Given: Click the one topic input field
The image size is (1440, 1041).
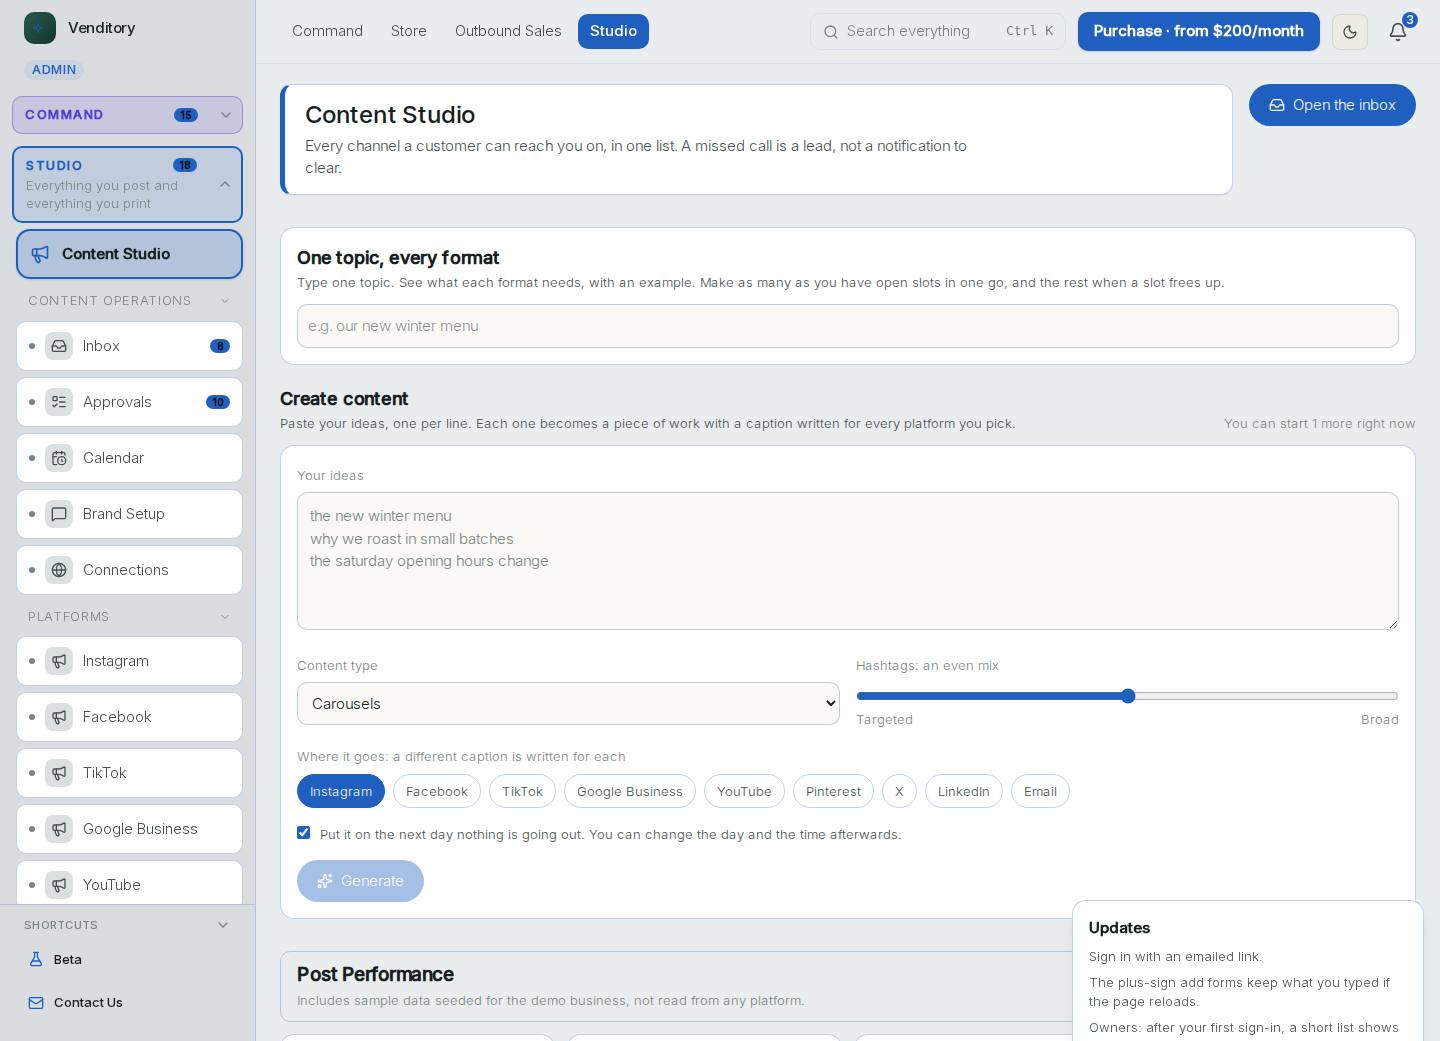Looking at the screenshot, I should pyautogui.click(x=848, y=326).
